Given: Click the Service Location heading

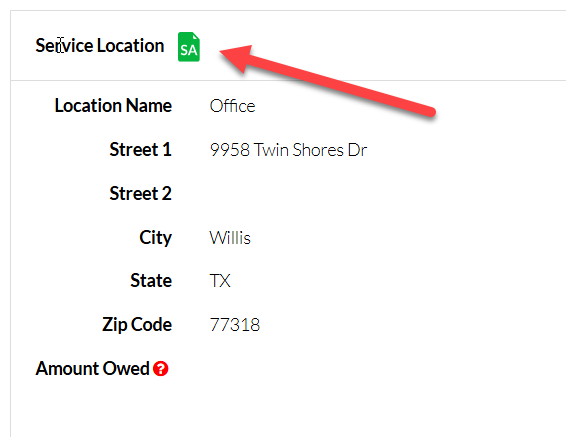Looking at the screenshot, I should (100, 45).
